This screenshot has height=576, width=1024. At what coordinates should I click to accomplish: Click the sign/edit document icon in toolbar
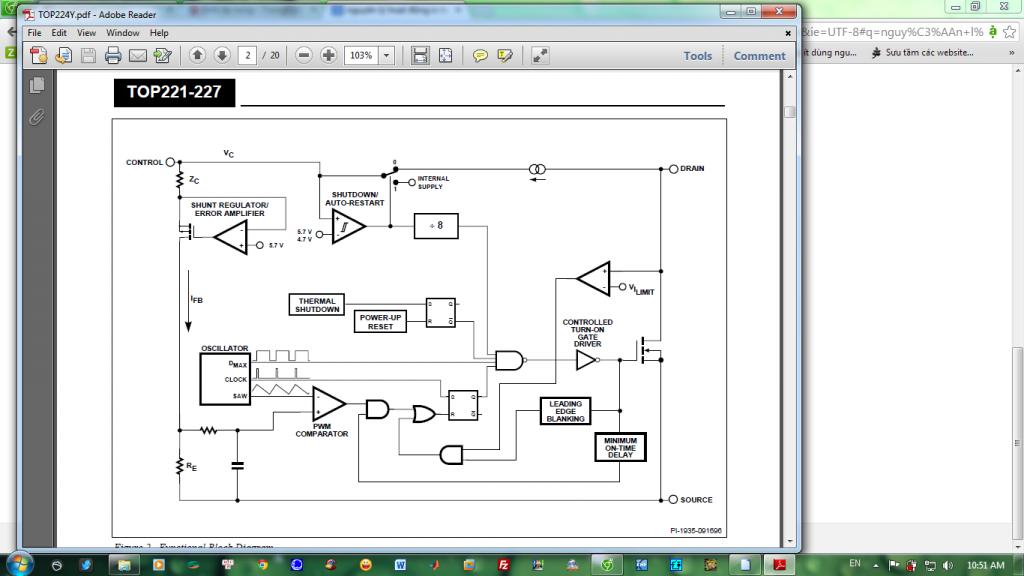click(x=163, y=56)
